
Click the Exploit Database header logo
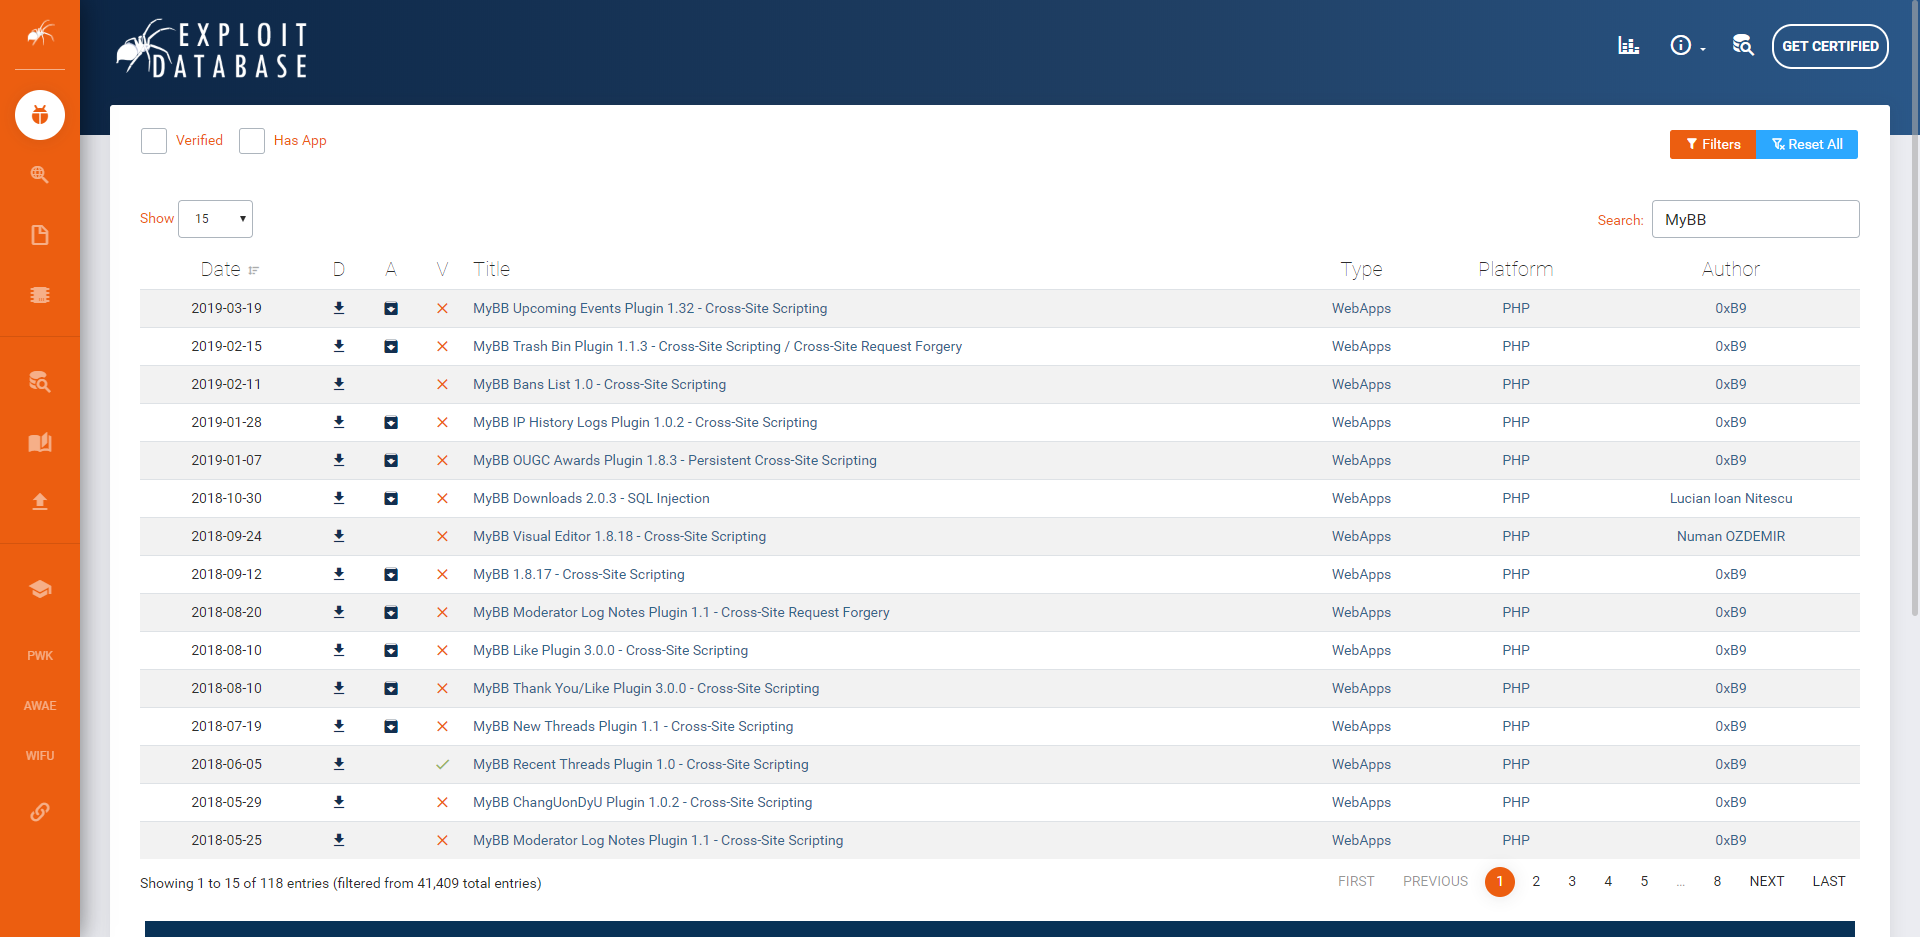pos(212,50)
